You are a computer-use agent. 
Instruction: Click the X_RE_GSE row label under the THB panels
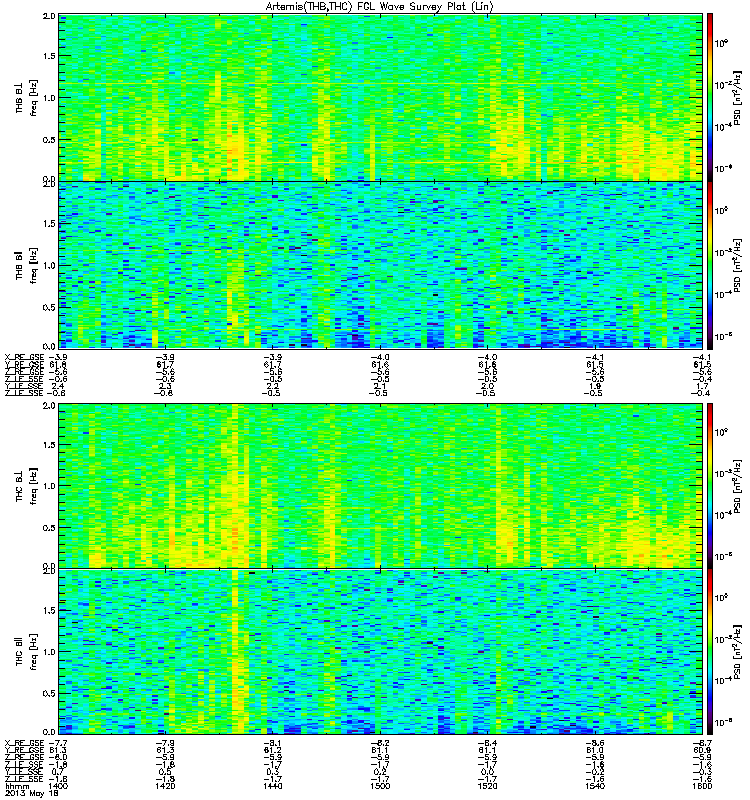[x=24, y=357]
